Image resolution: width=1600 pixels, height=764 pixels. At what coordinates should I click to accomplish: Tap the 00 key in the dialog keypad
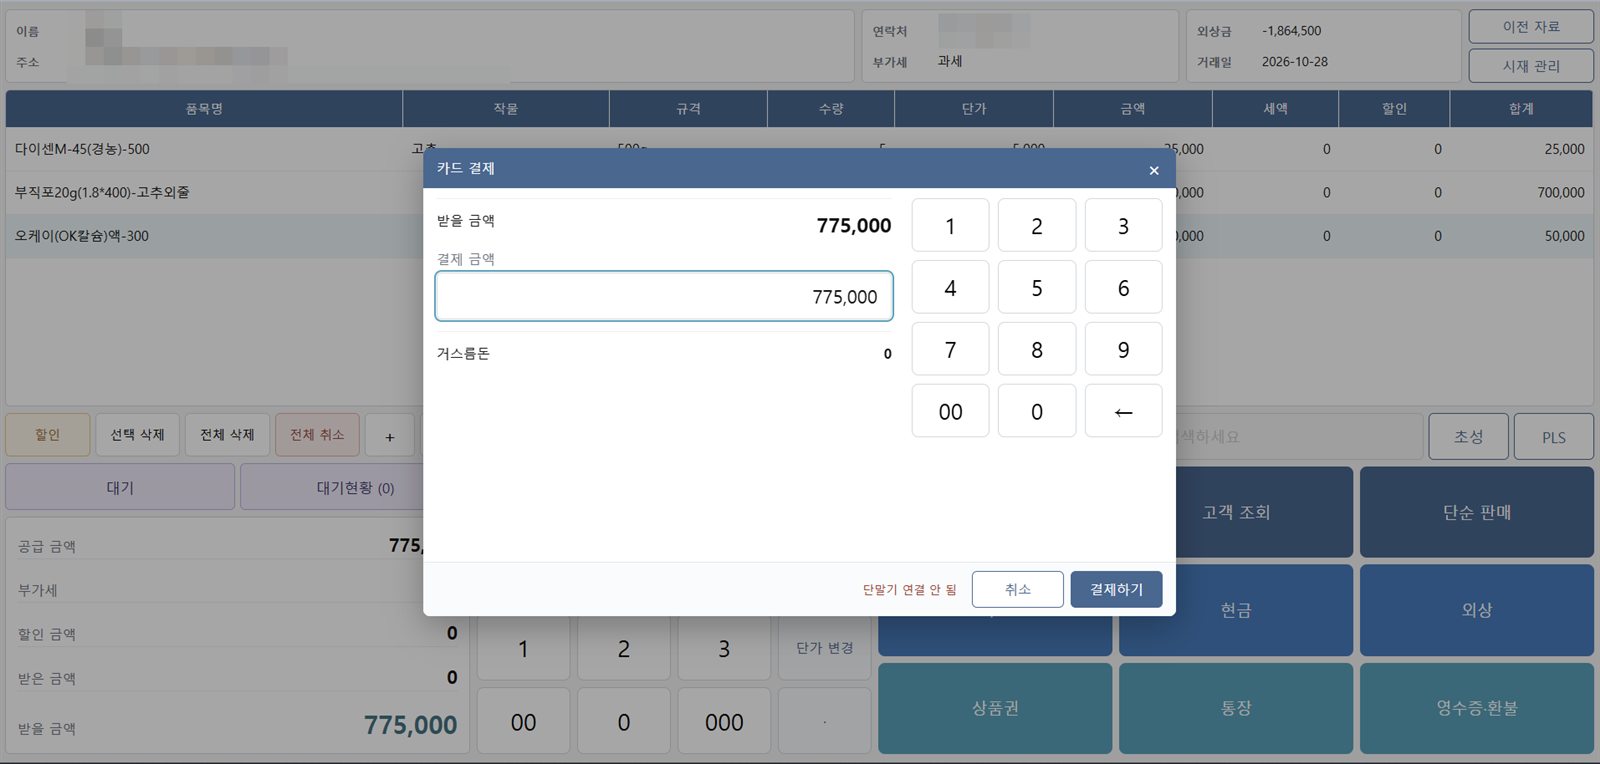point(950,411)
